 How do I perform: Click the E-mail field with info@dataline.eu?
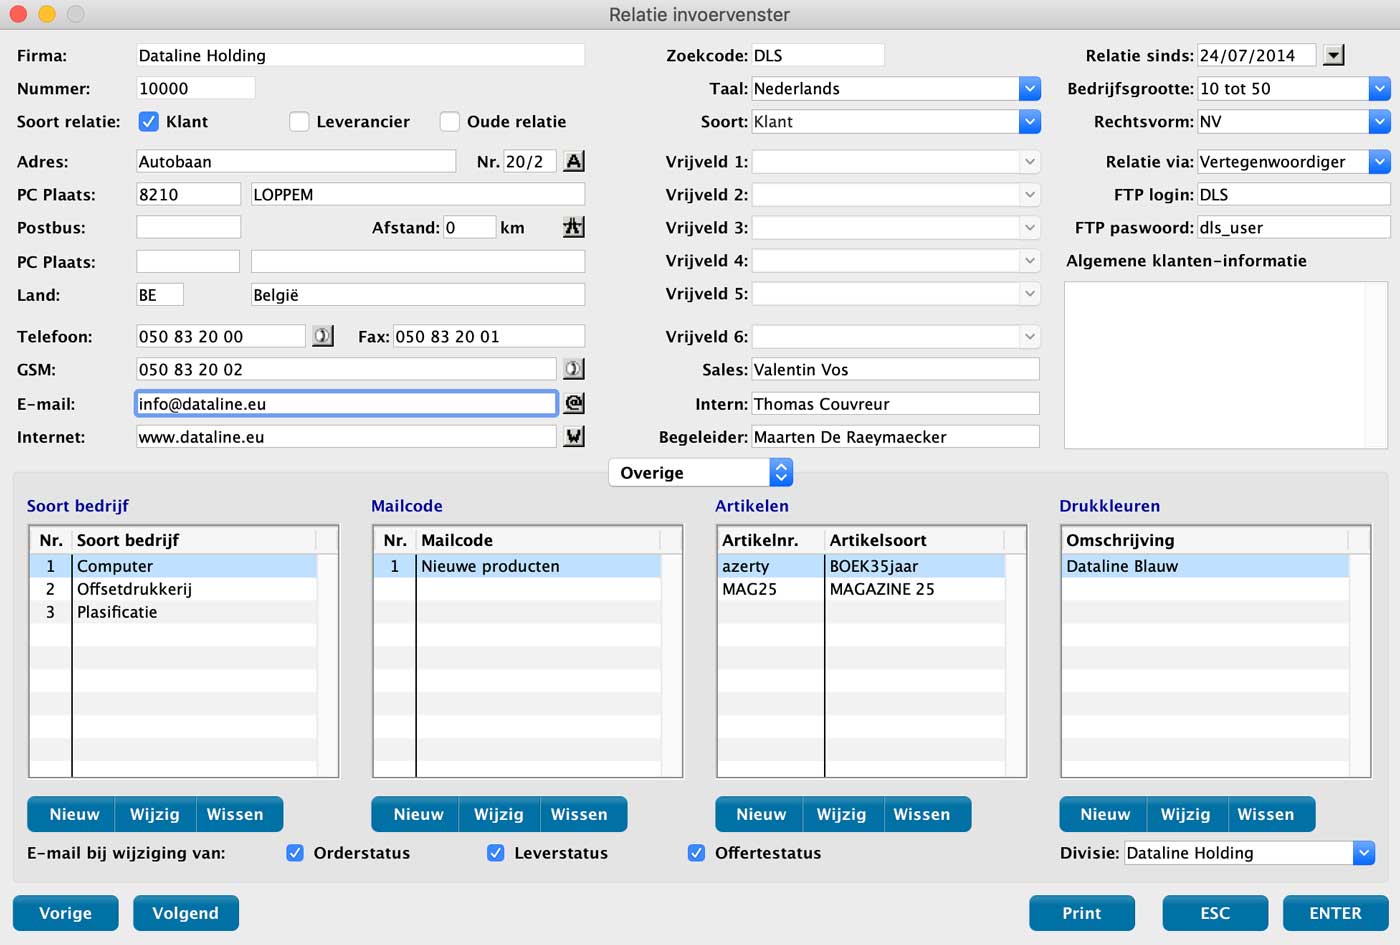tap(346, 403)
